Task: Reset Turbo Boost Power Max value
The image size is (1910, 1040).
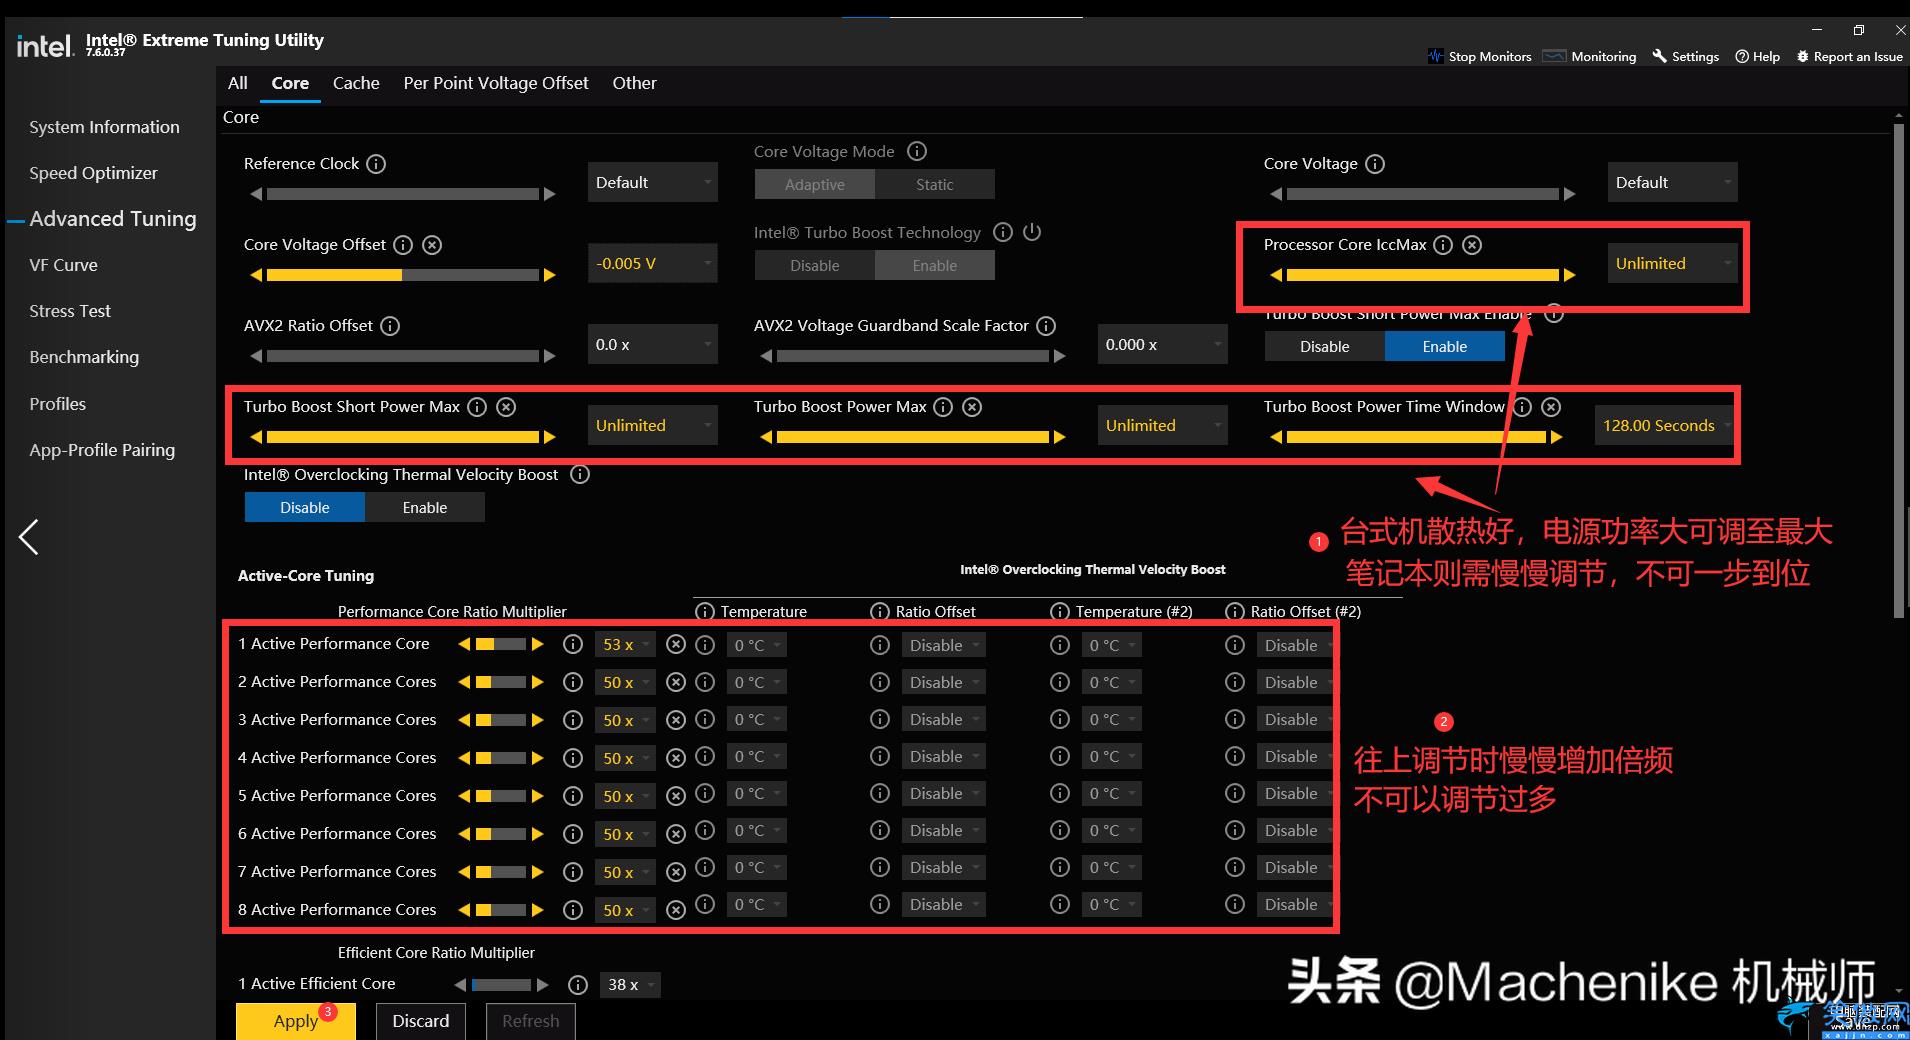Action: click(972, 407)
